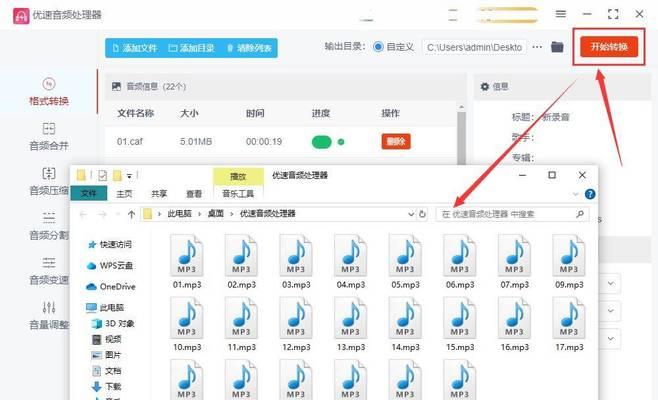Select 音频压缩 in the left sidebar
This screenshot has width=658, height=400.
point(49,181)
